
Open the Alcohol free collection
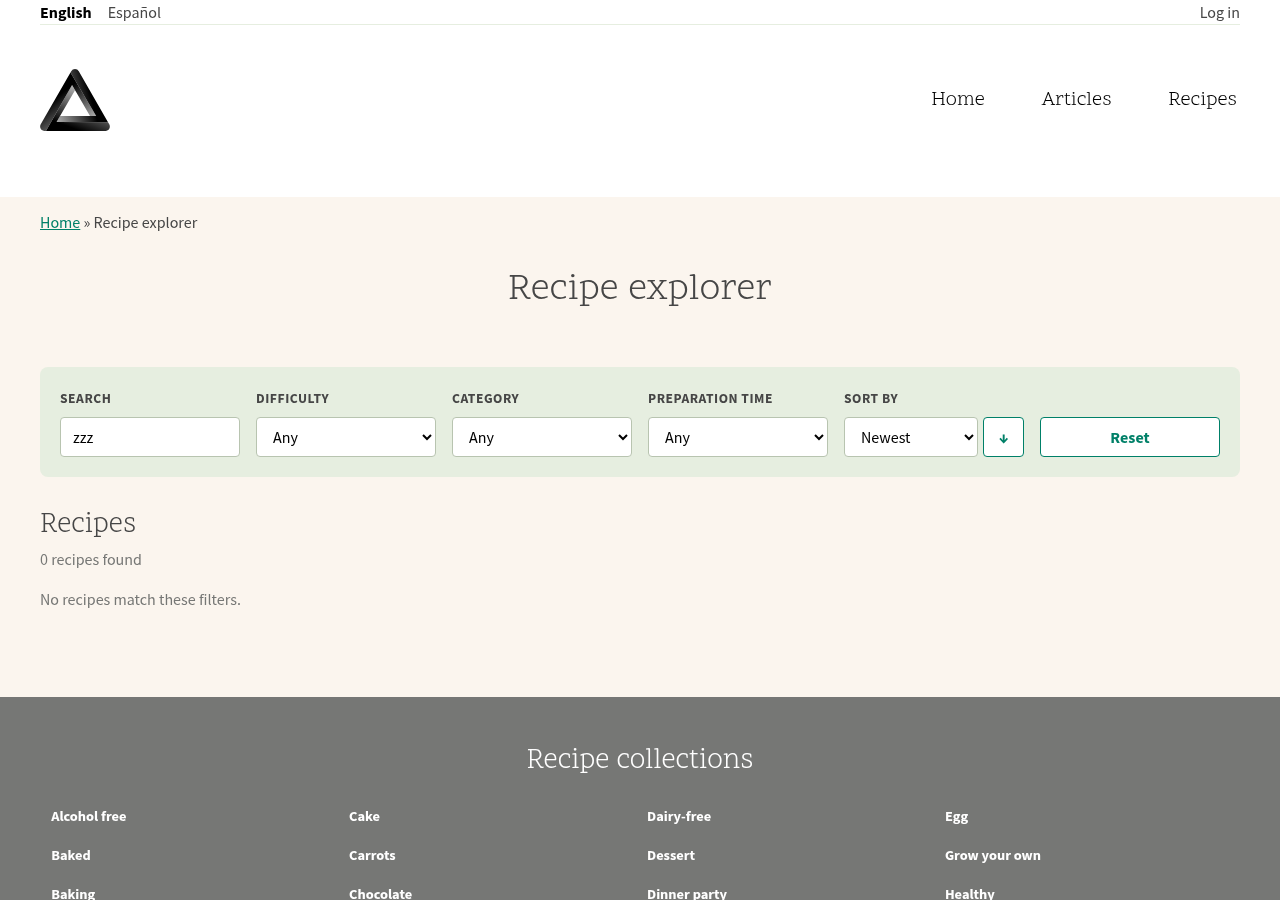(x=89, y=816)
